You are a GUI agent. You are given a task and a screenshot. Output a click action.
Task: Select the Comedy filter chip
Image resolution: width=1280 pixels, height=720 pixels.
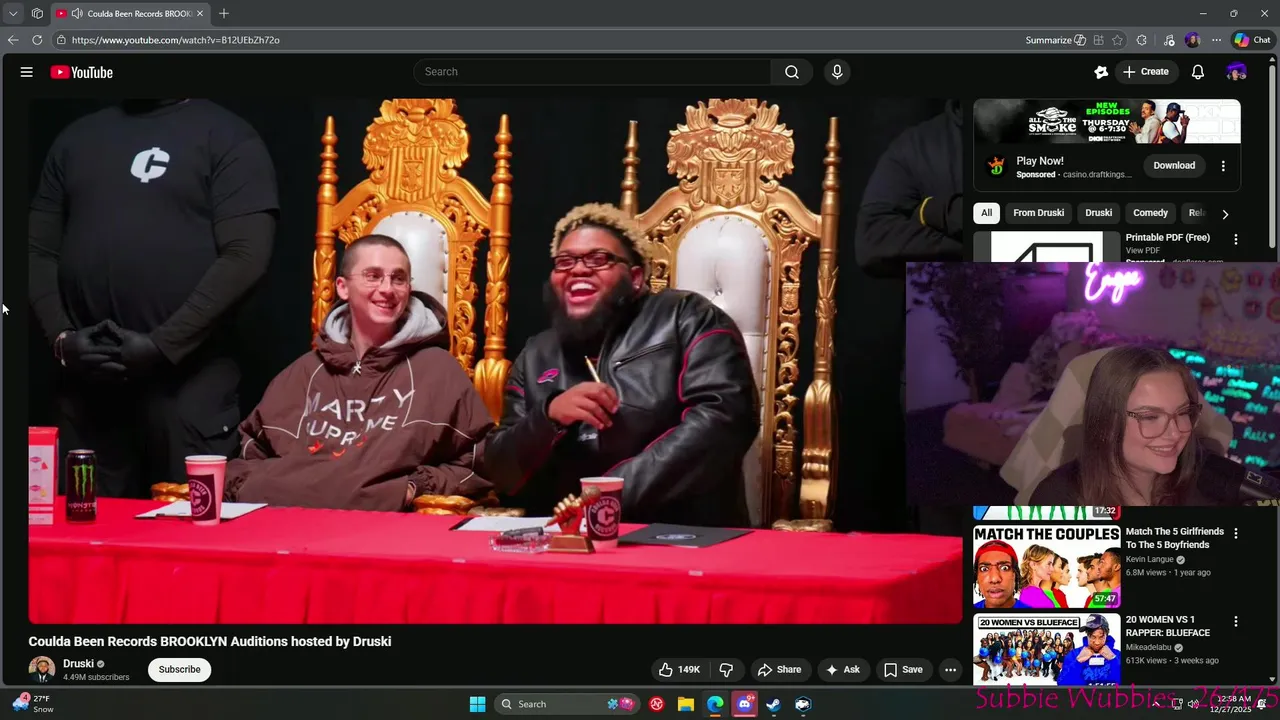pos(1150,213)
